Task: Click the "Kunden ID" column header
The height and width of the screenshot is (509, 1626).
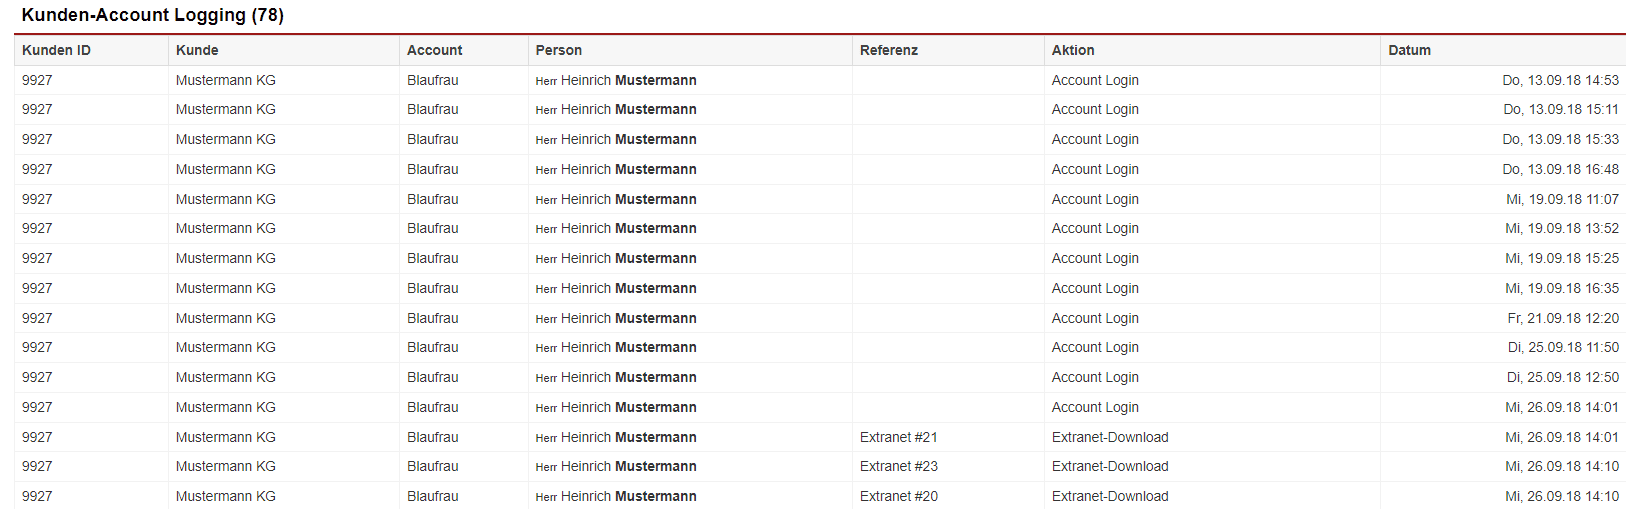Action: [56, 50]
